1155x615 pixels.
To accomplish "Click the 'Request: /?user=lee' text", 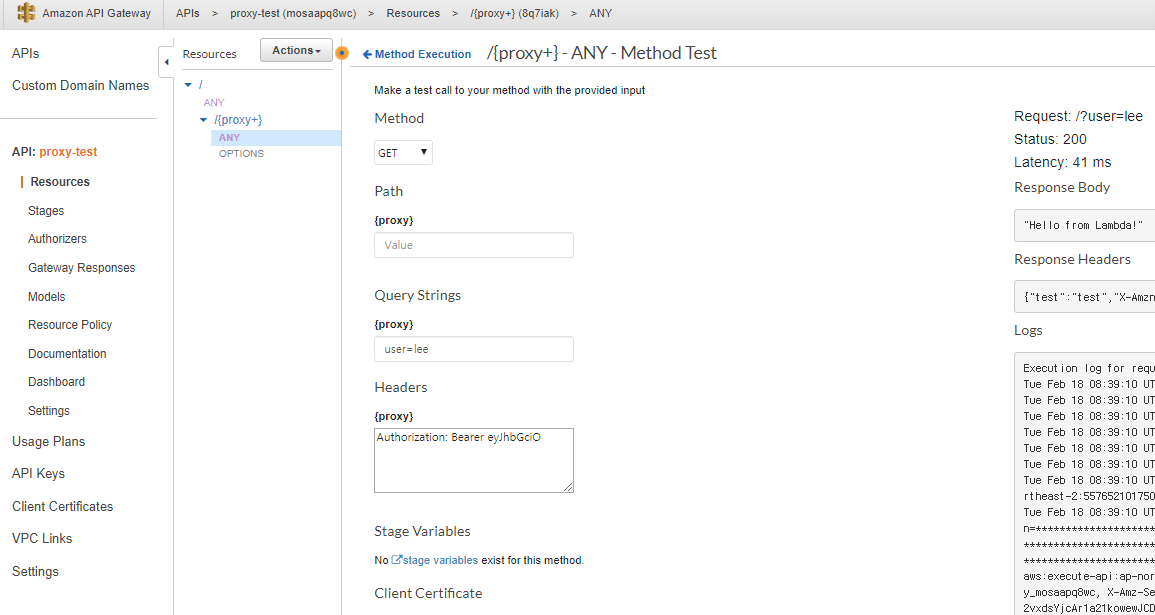I will [x=1078, y=116].
